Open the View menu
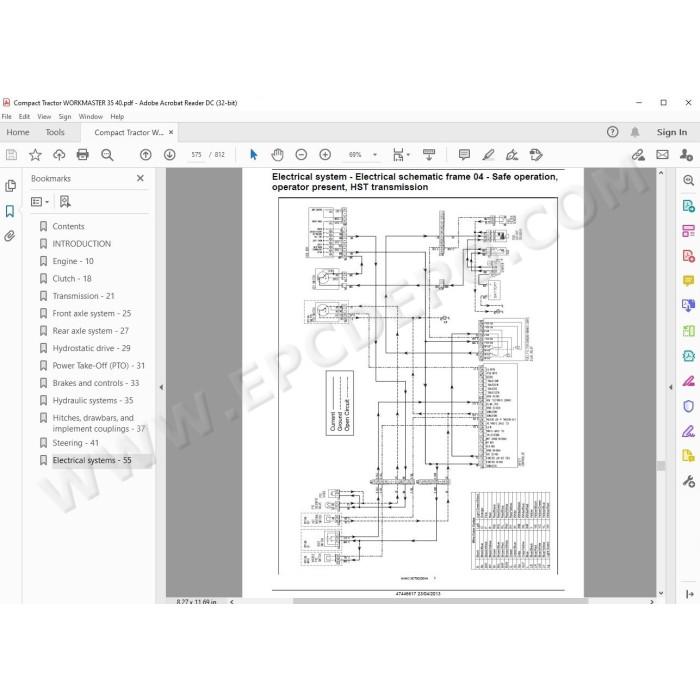Viewport: 700px width, 700px height. pyautogui.click(x=44, y=117)
